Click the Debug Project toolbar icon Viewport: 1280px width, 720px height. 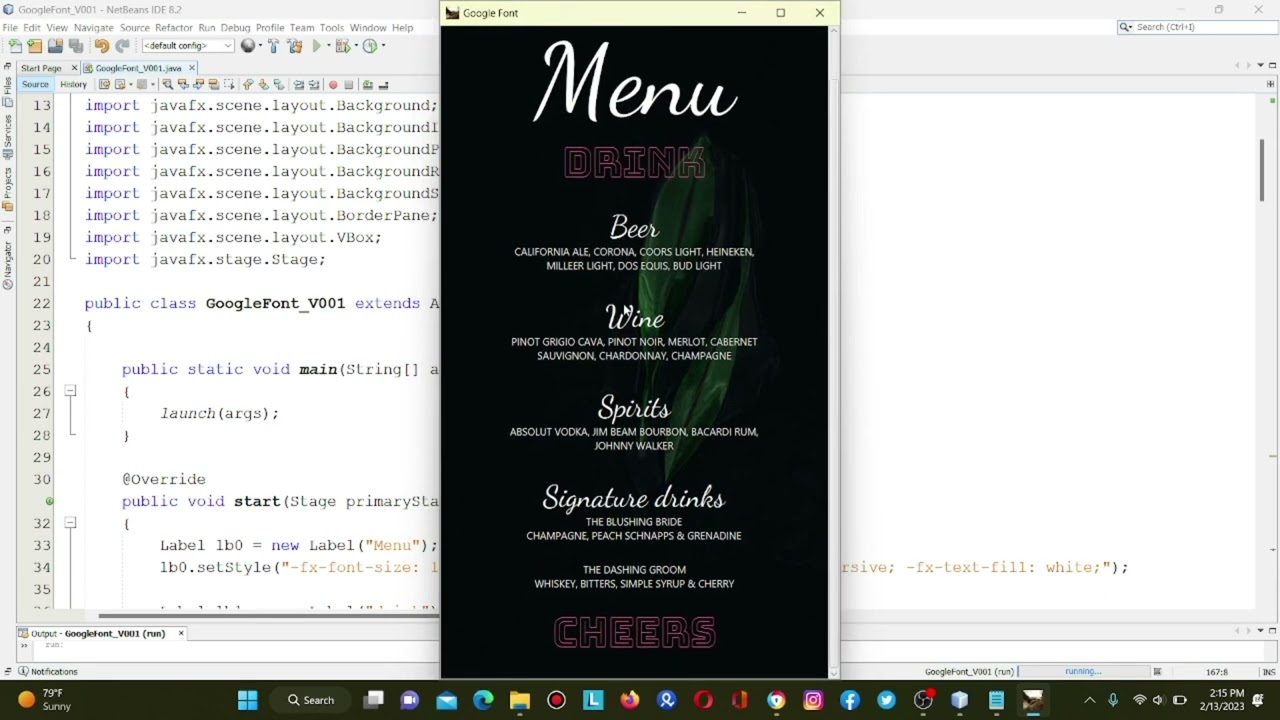pos(343,46)
